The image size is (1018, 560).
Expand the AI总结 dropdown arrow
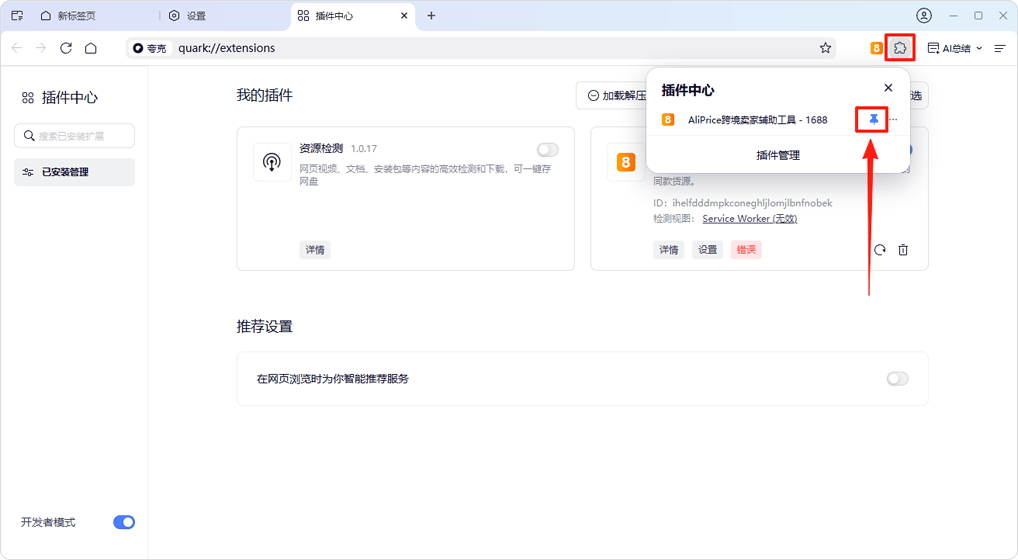click(979, 48)
